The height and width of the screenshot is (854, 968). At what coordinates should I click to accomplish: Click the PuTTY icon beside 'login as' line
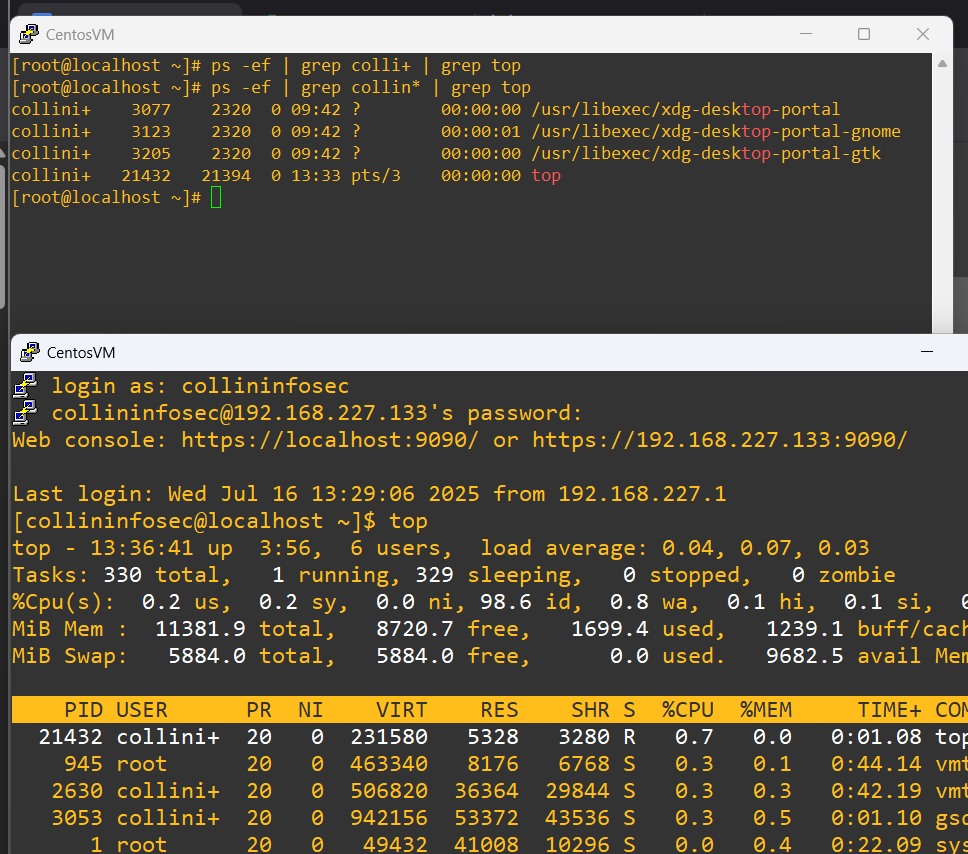tap(25, 385)
